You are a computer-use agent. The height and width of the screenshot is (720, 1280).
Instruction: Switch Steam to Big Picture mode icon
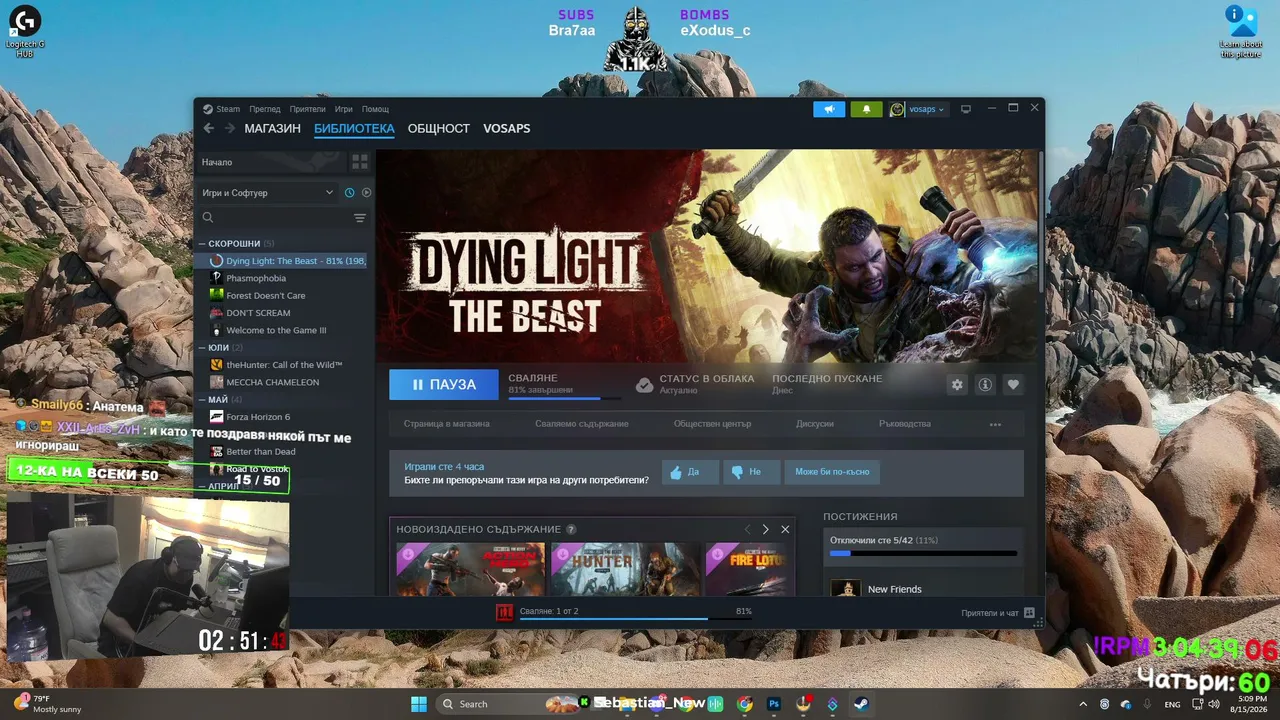[x=965, y=109]
